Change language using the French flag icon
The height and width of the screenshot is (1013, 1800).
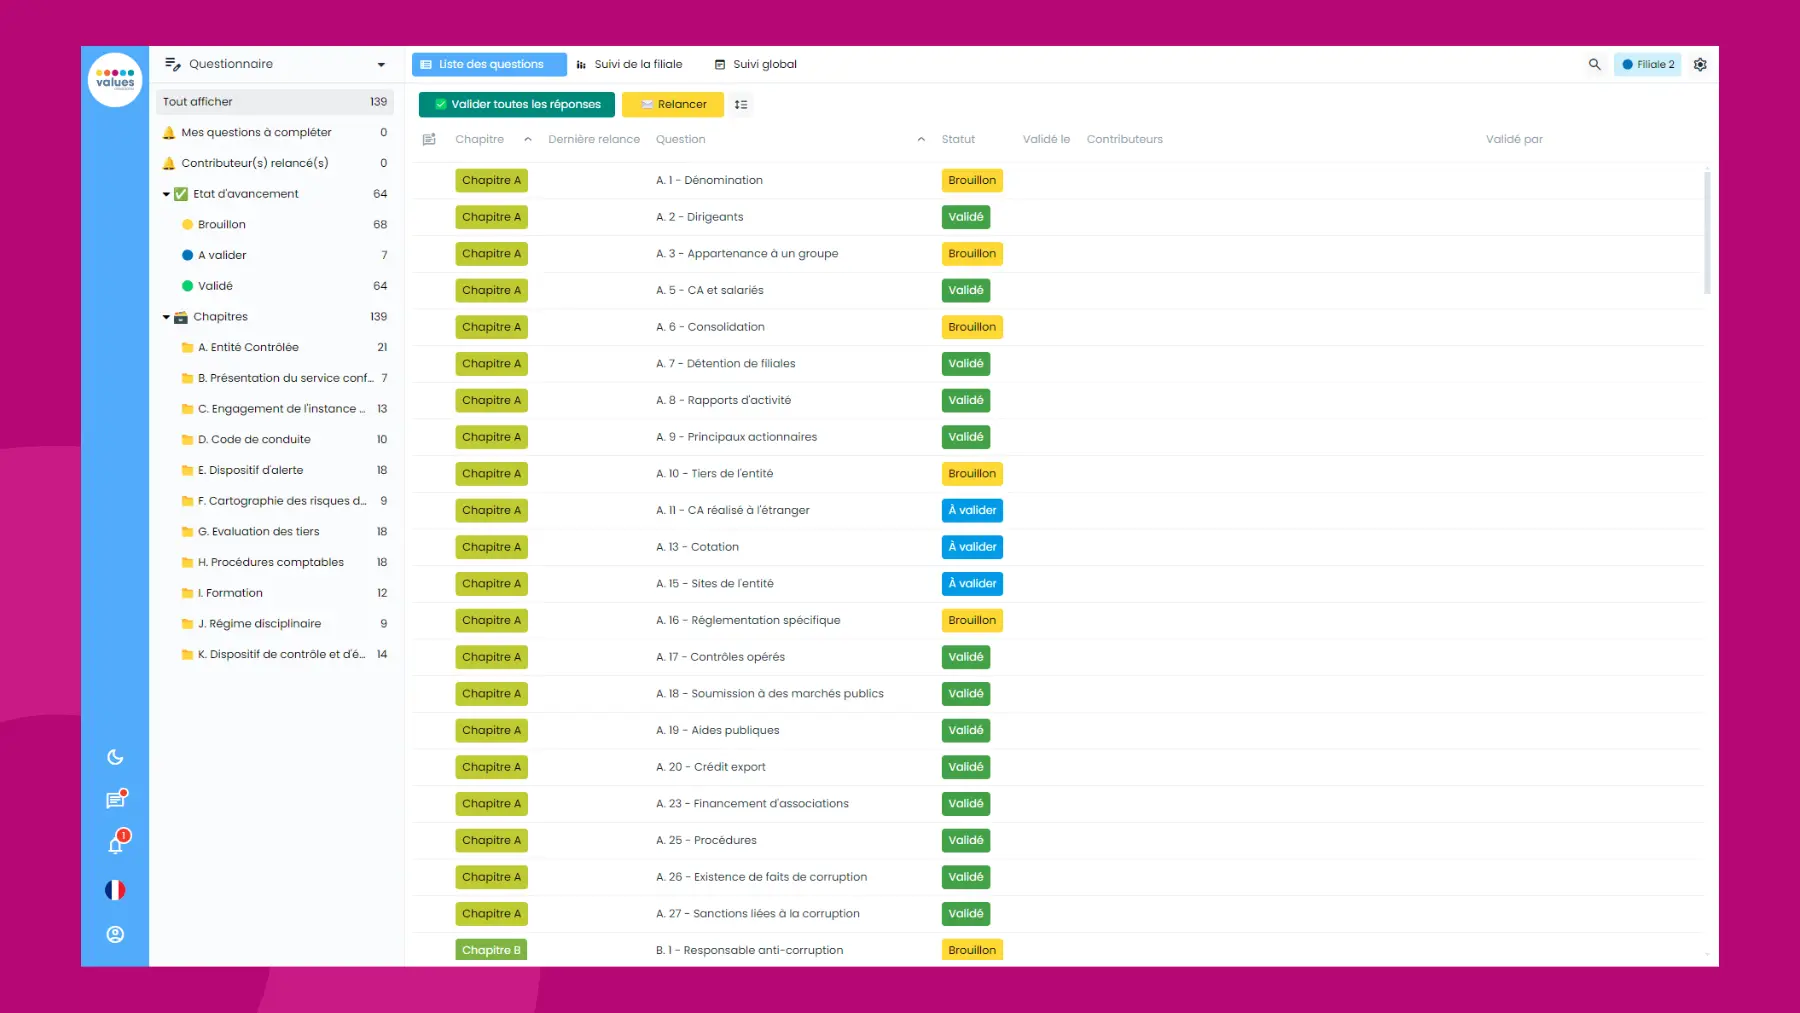115,888
